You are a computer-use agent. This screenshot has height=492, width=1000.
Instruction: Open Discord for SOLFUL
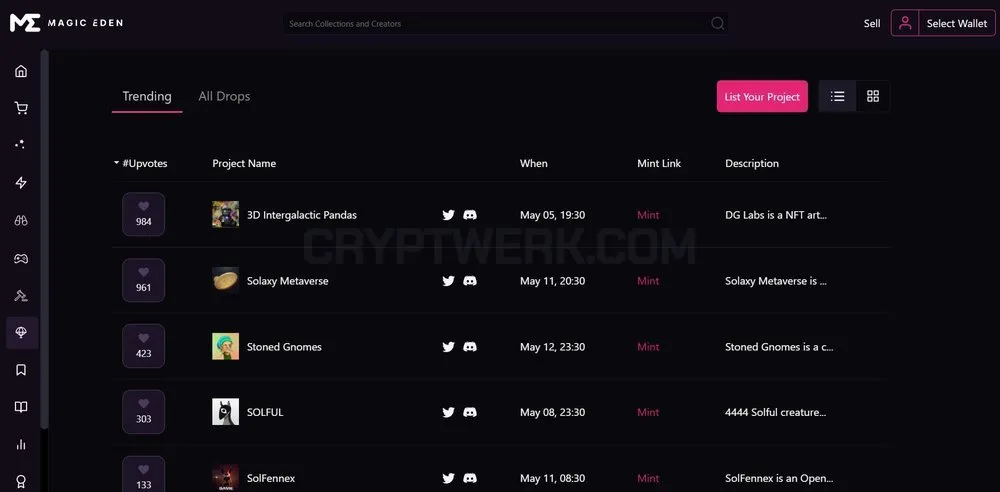tap(470, 412)
